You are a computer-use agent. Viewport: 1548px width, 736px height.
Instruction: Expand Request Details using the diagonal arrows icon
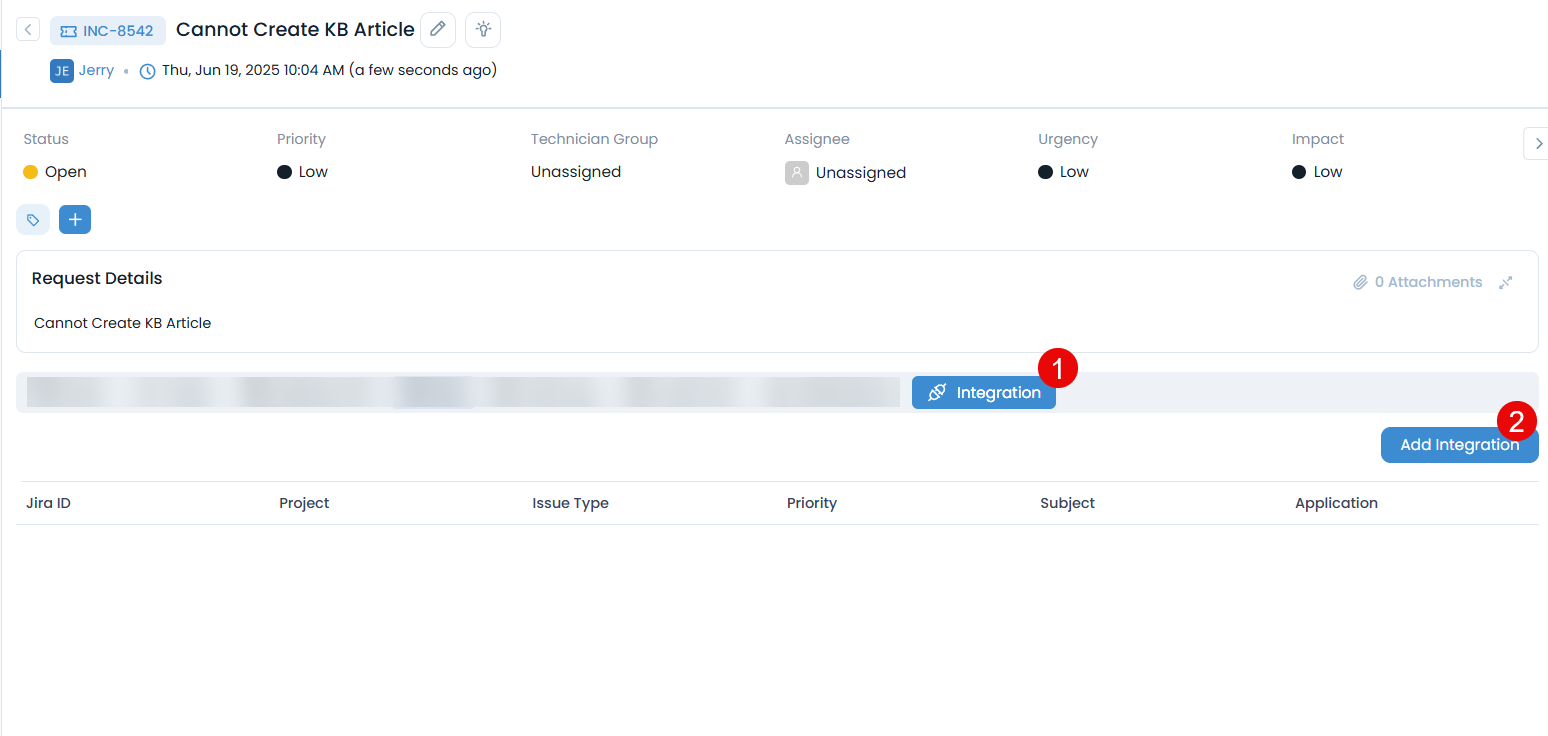1505,282
